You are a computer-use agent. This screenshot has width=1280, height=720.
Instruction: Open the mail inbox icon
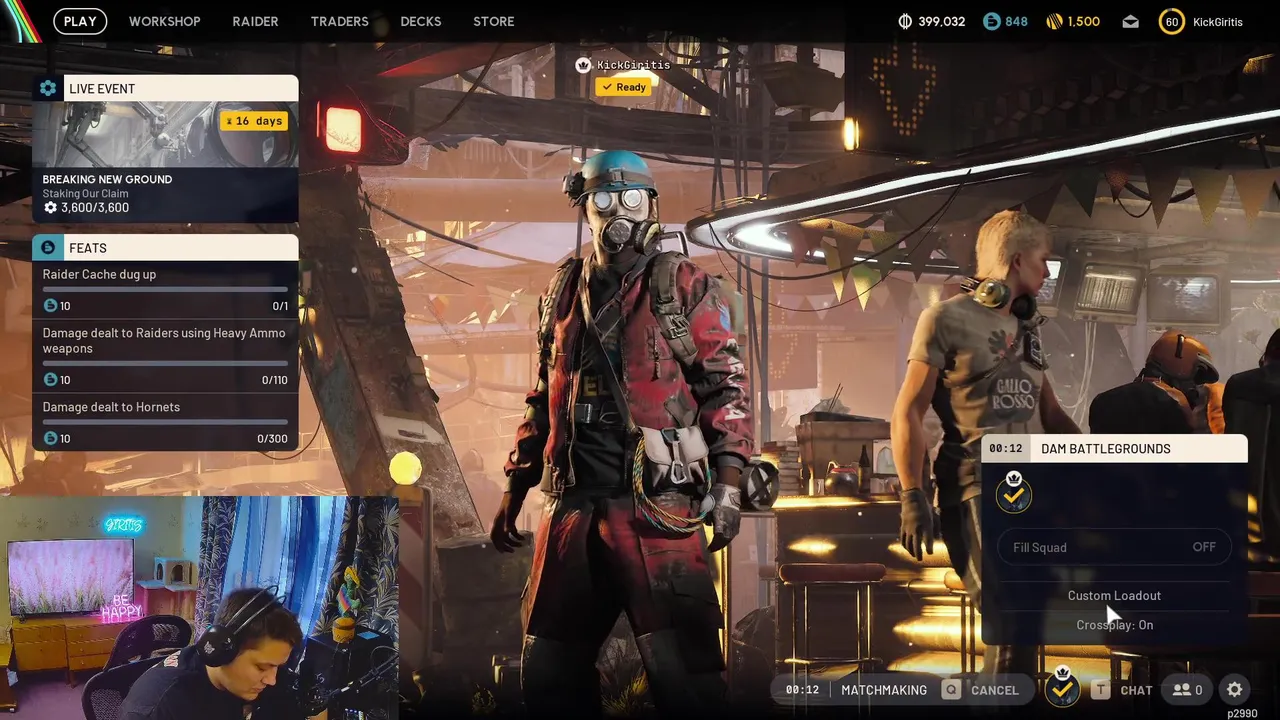(x=1130, y=21)
